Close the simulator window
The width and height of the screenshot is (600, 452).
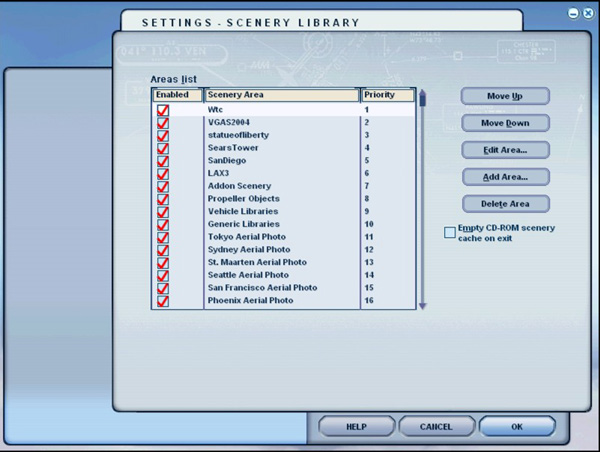pos(589,13)
